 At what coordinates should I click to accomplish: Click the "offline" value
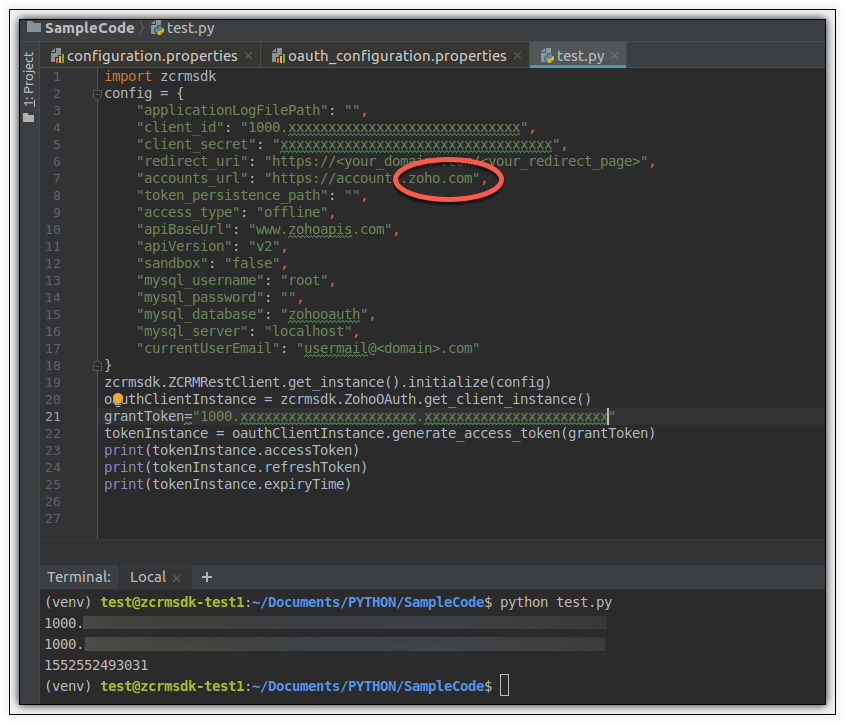coord(292,212)
